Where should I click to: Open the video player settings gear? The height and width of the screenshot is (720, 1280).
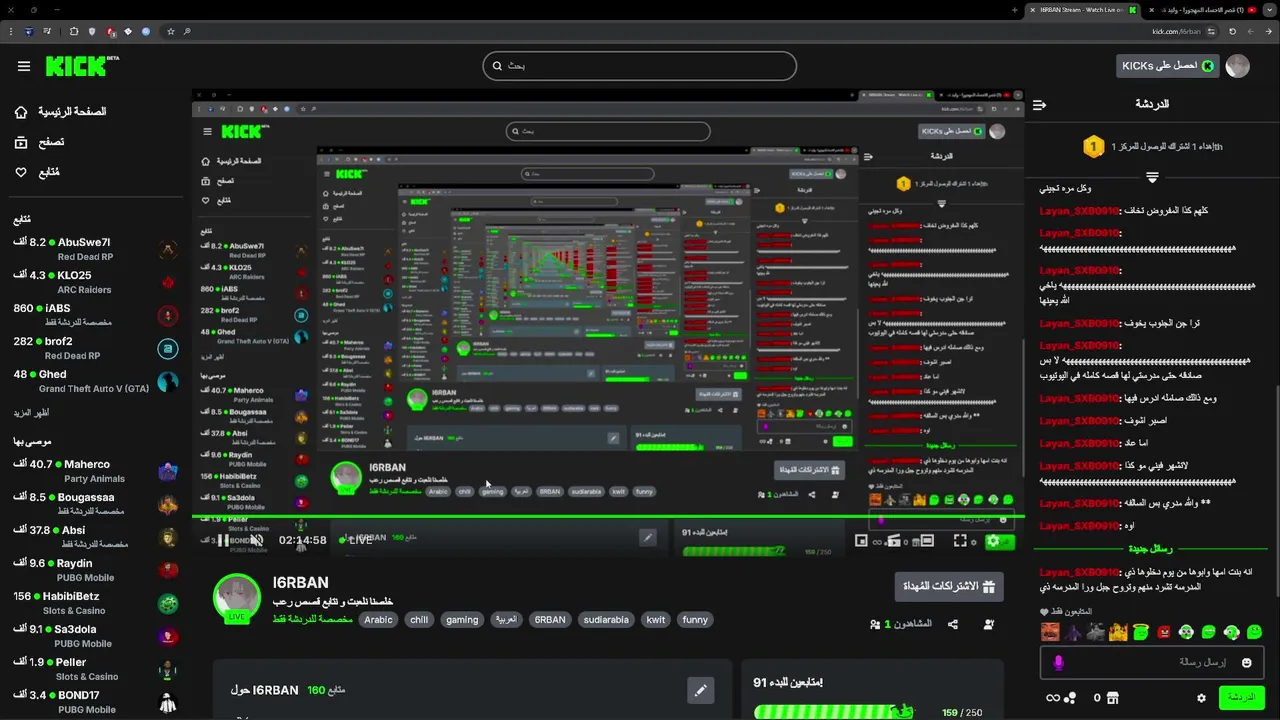tap(994, 541)
